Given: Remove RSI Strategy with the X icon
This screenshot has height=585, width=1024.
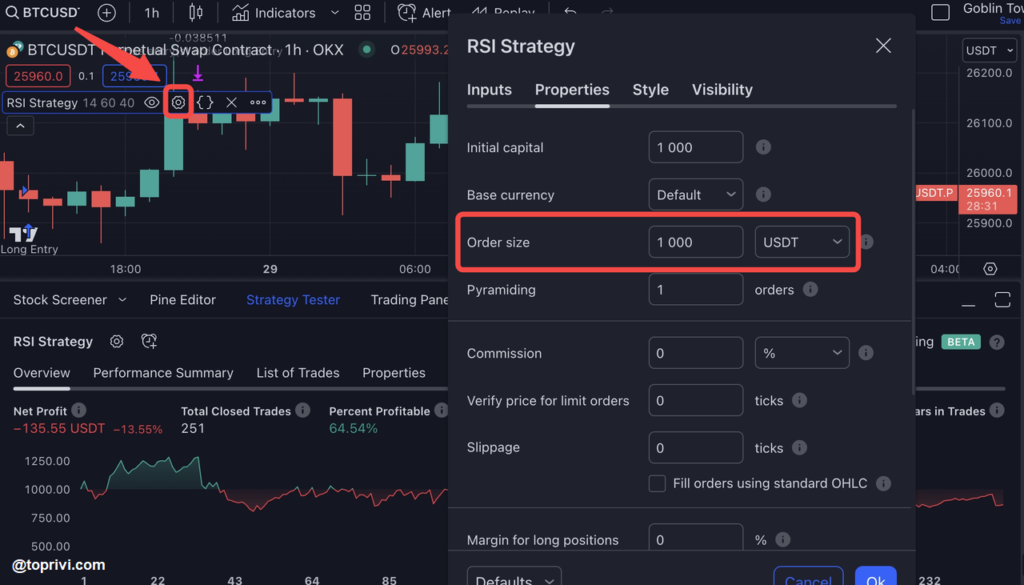Looking at the screenshot, I should 231,103.
